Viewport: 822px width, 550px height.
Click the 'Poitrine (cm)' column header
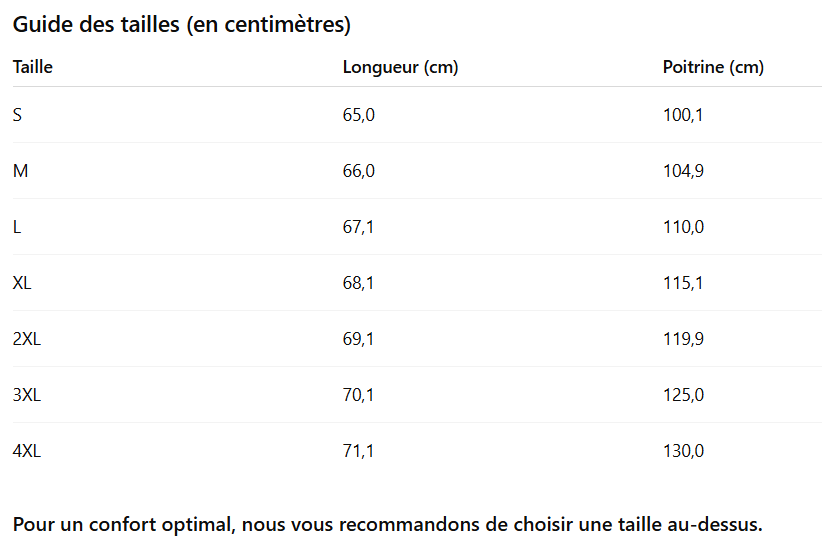coord(713,68)
